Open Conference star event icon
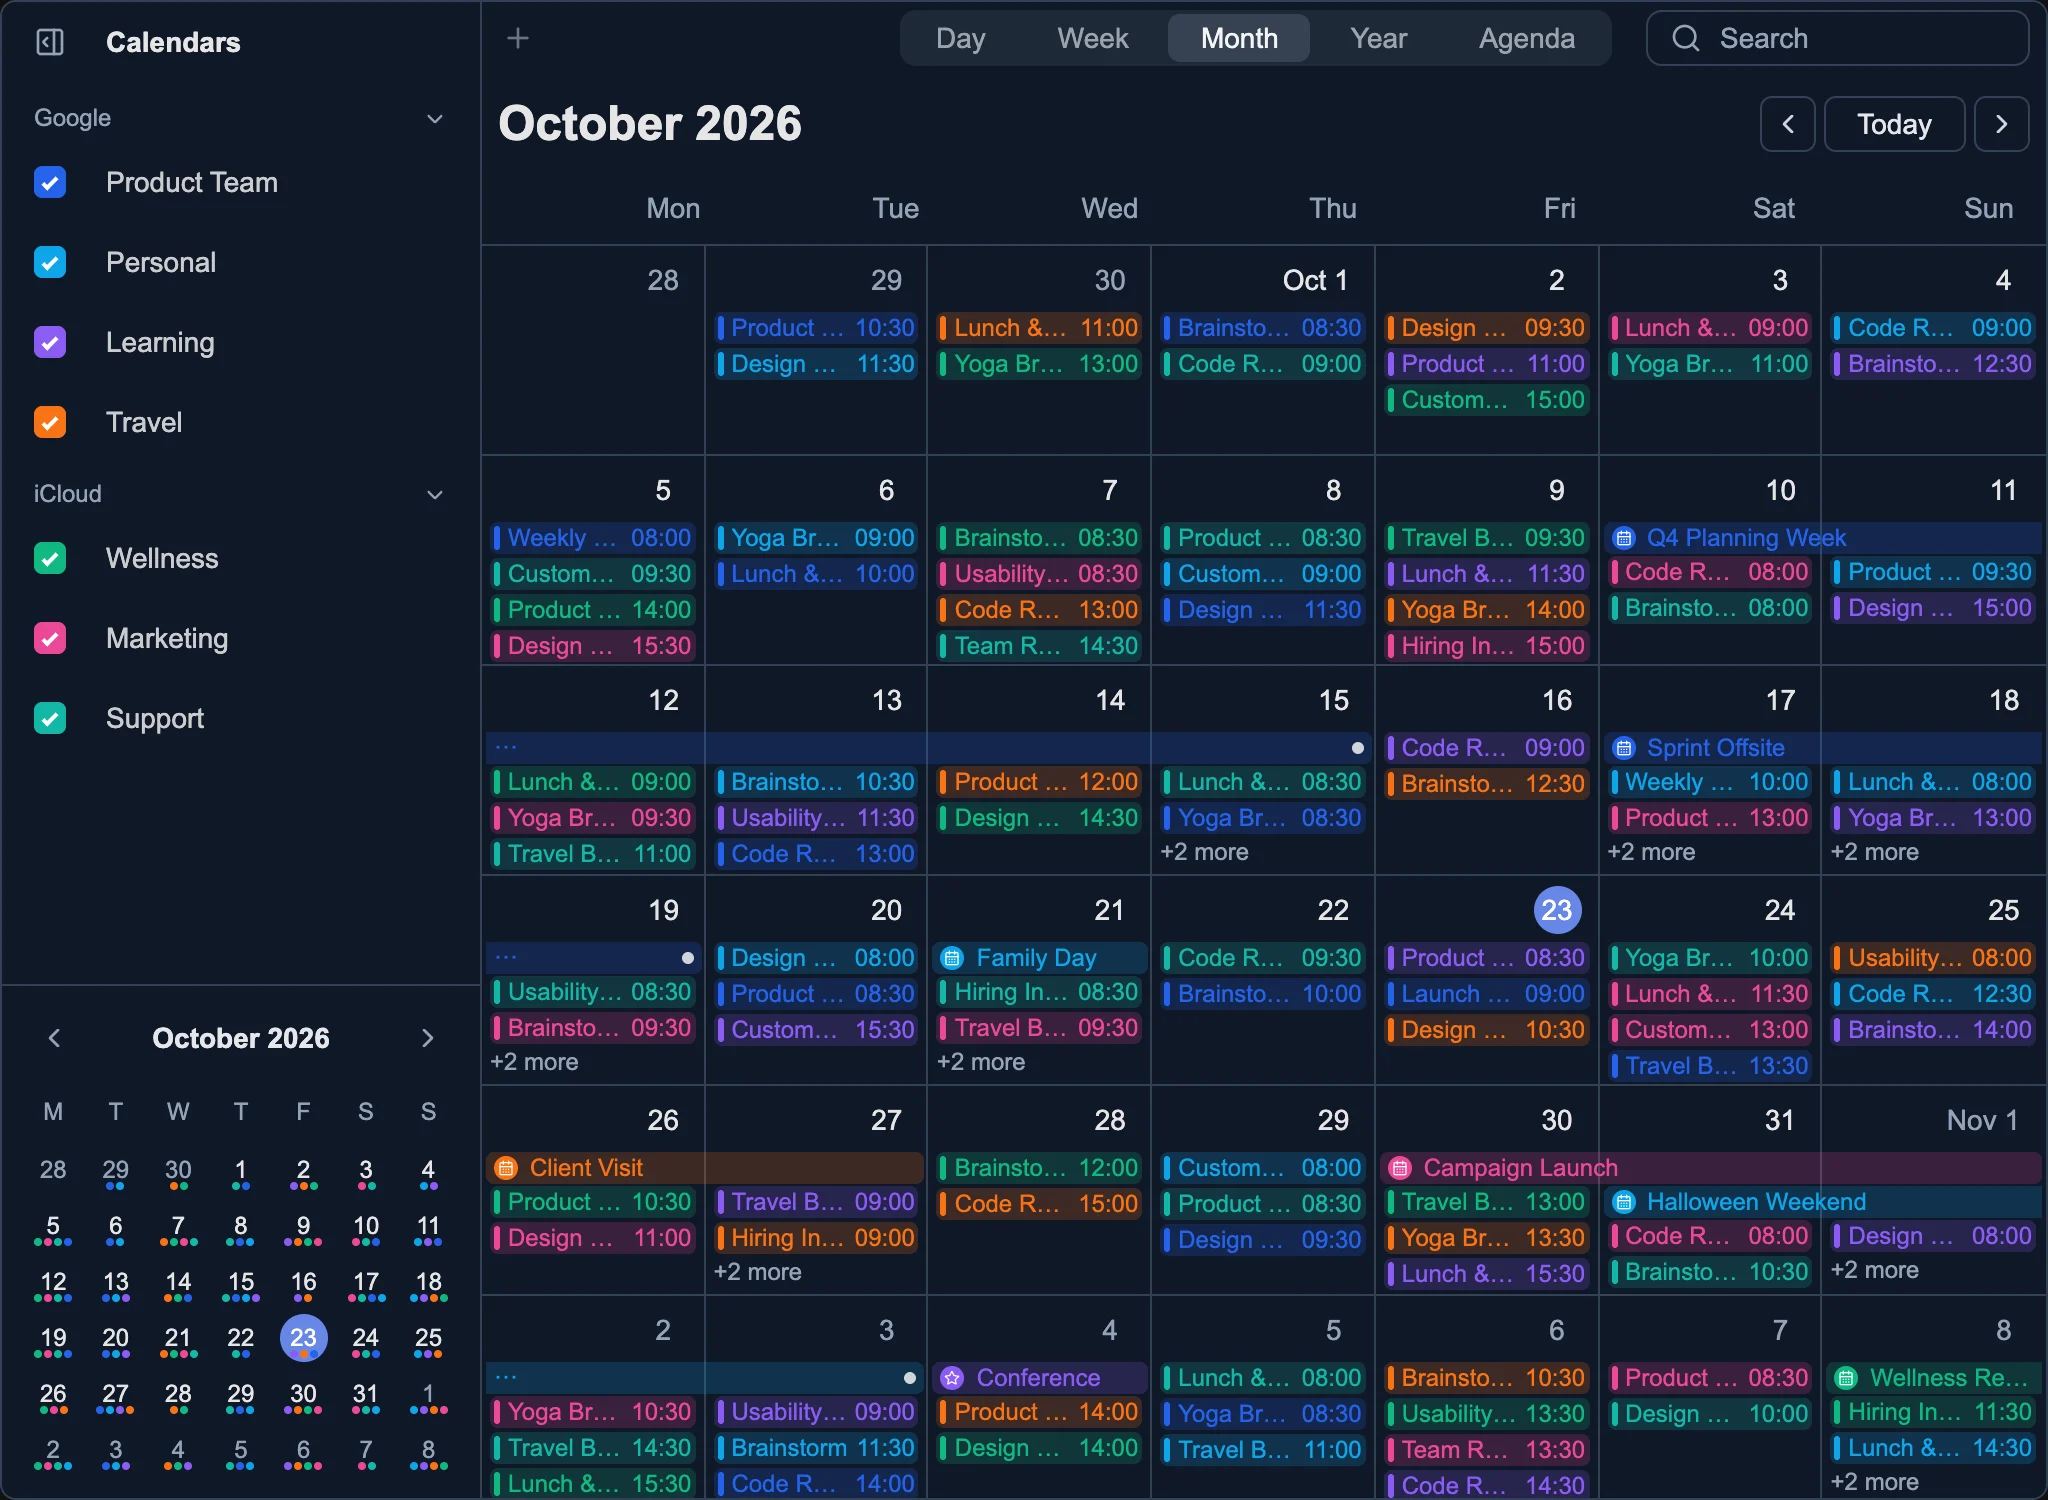Viewport: 2048px width, 1500px height. click(x=953, y=1378)
